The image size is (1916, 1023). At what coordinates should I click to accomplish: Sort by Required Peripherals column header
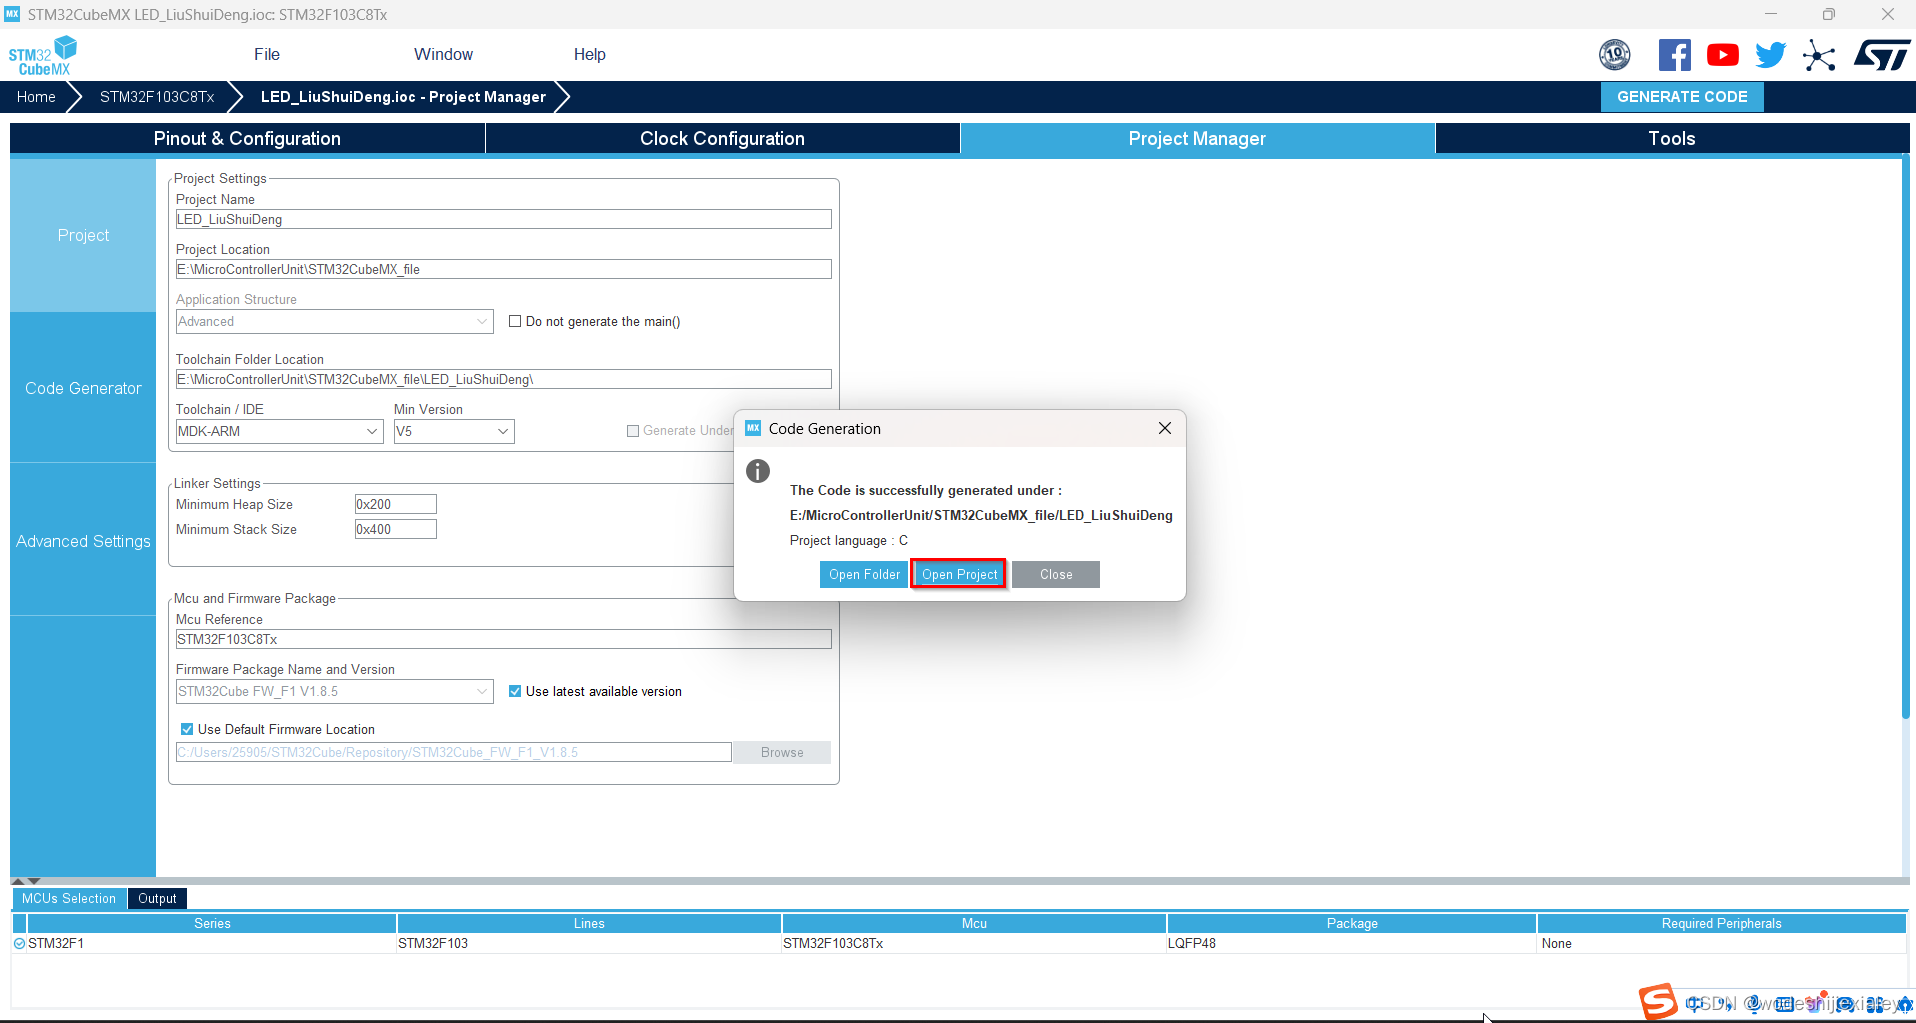(x=1721, y=923)
